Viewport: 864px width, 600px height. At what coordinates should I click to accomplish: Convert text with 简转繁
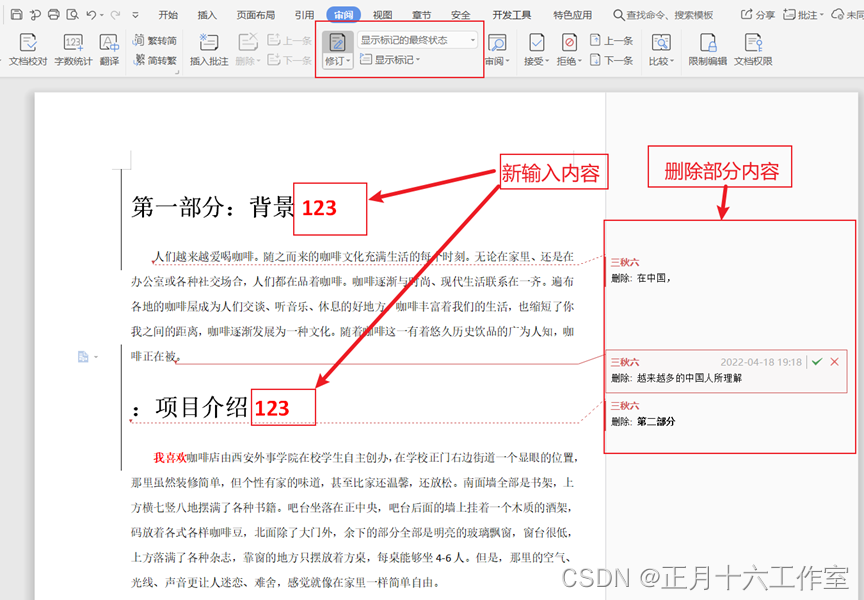click(155, 60)
